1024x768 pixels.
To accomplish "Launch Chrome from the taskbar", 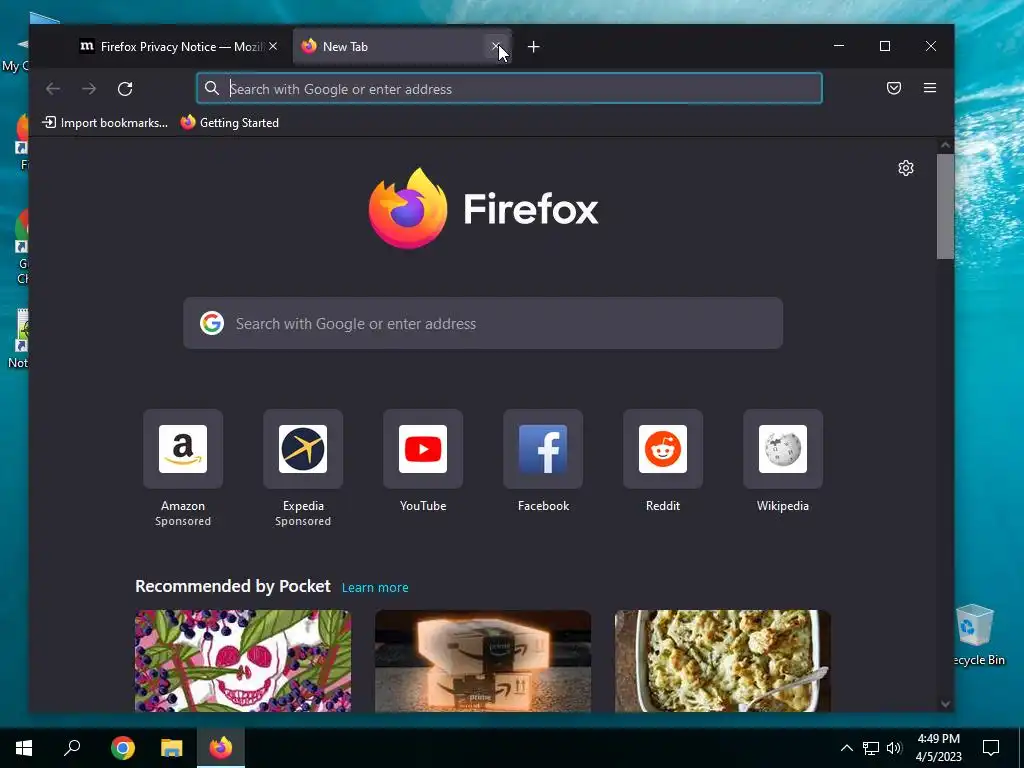I will (x=123, y=748).
